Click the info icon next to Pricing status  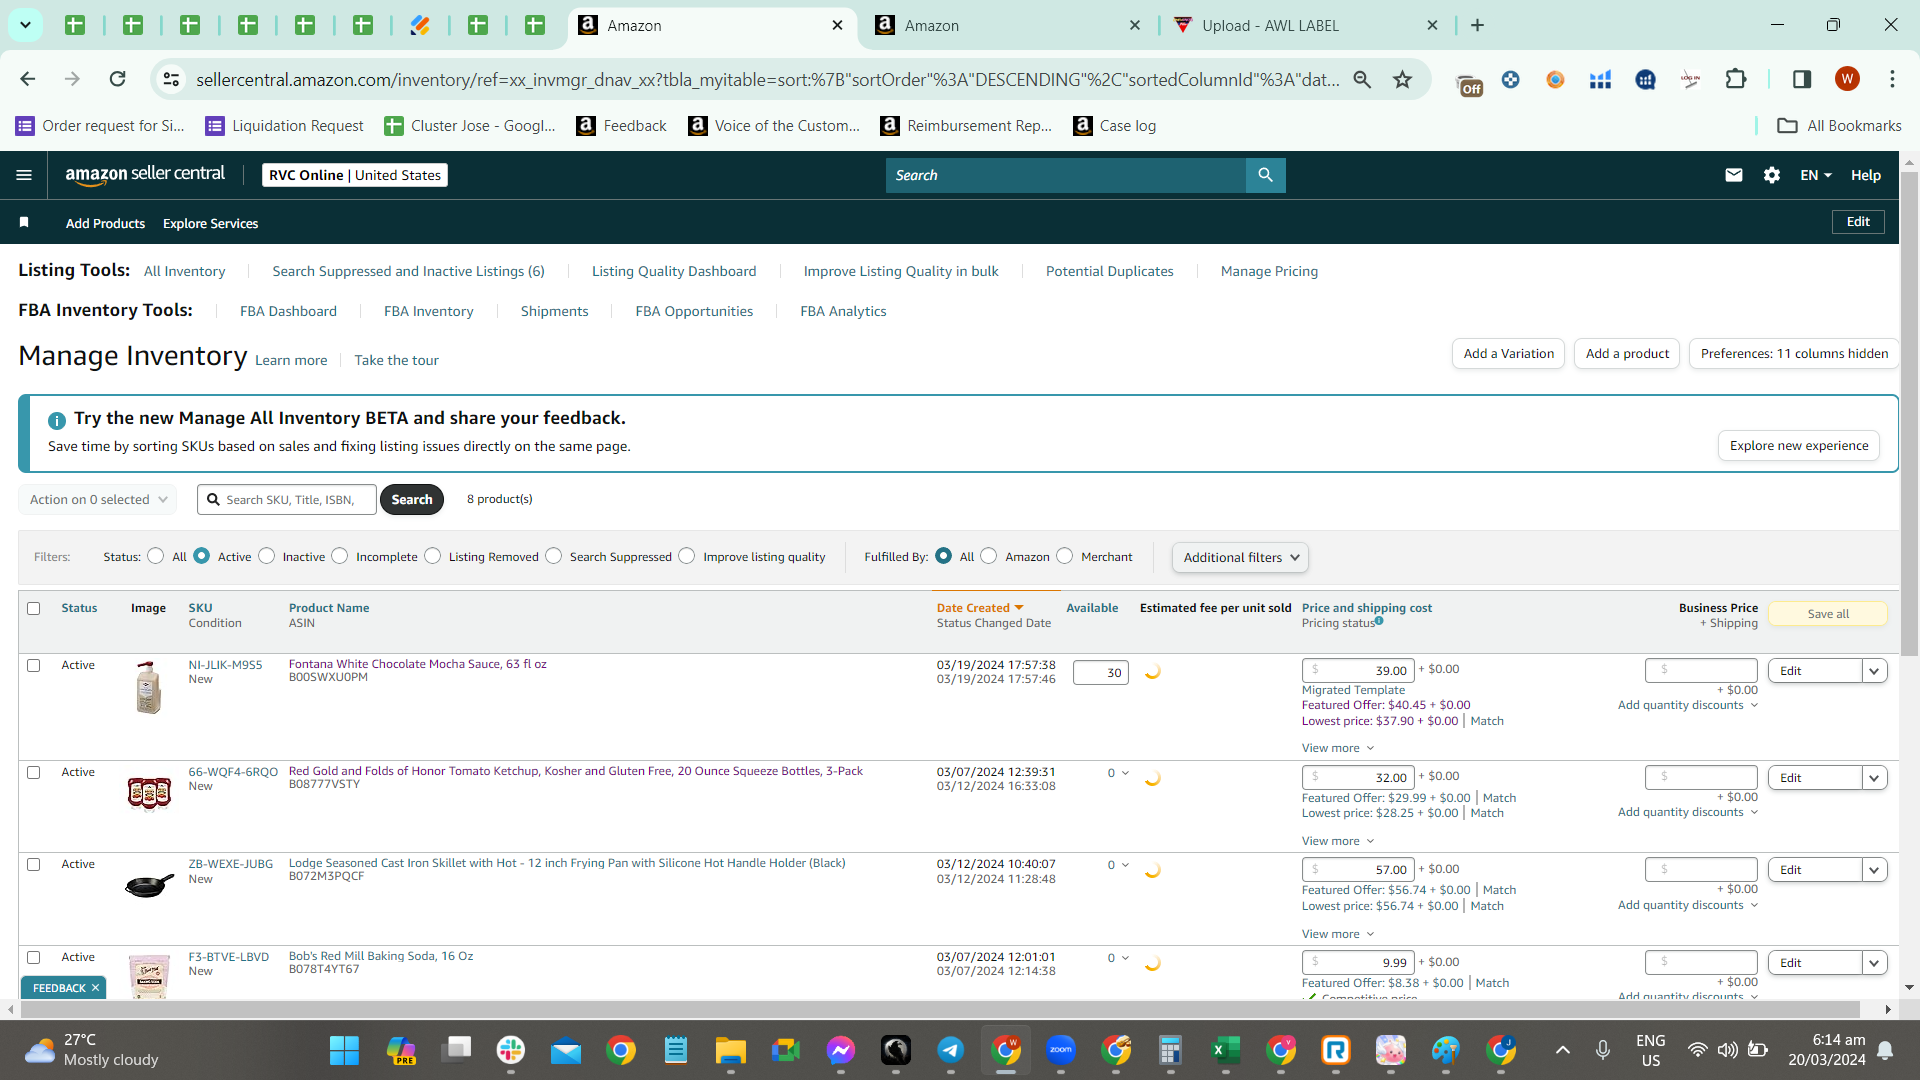tap(1379, 621)
